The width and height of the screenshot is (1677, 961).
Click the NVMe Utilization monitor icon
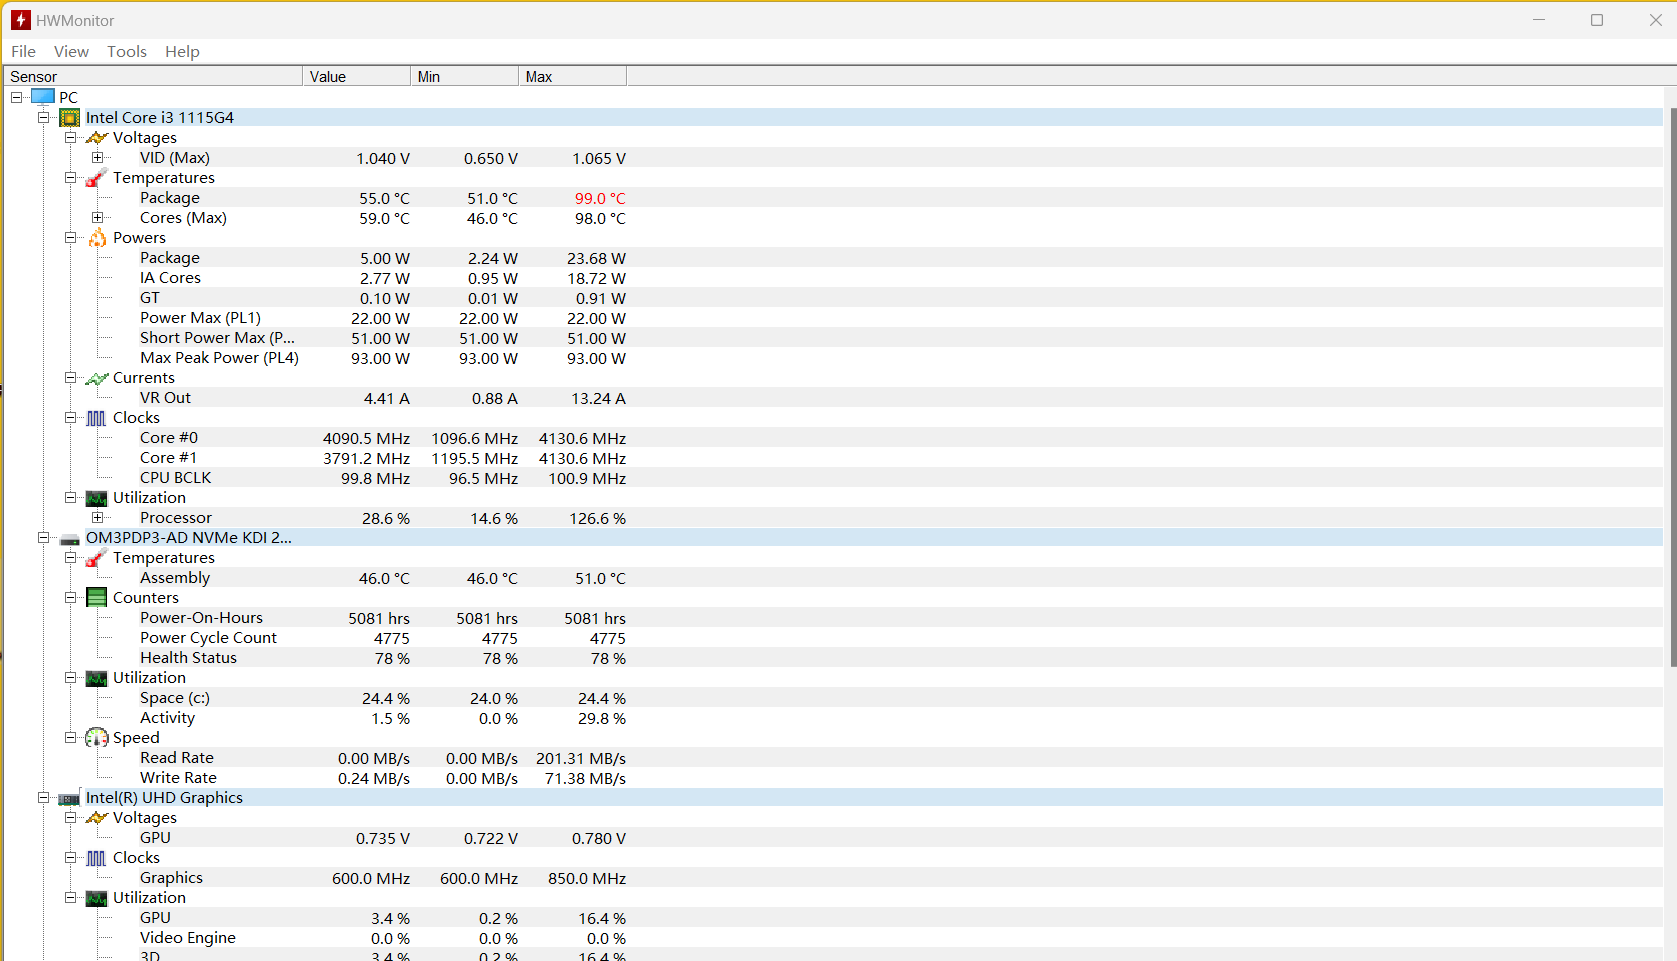tap(97, 678)
